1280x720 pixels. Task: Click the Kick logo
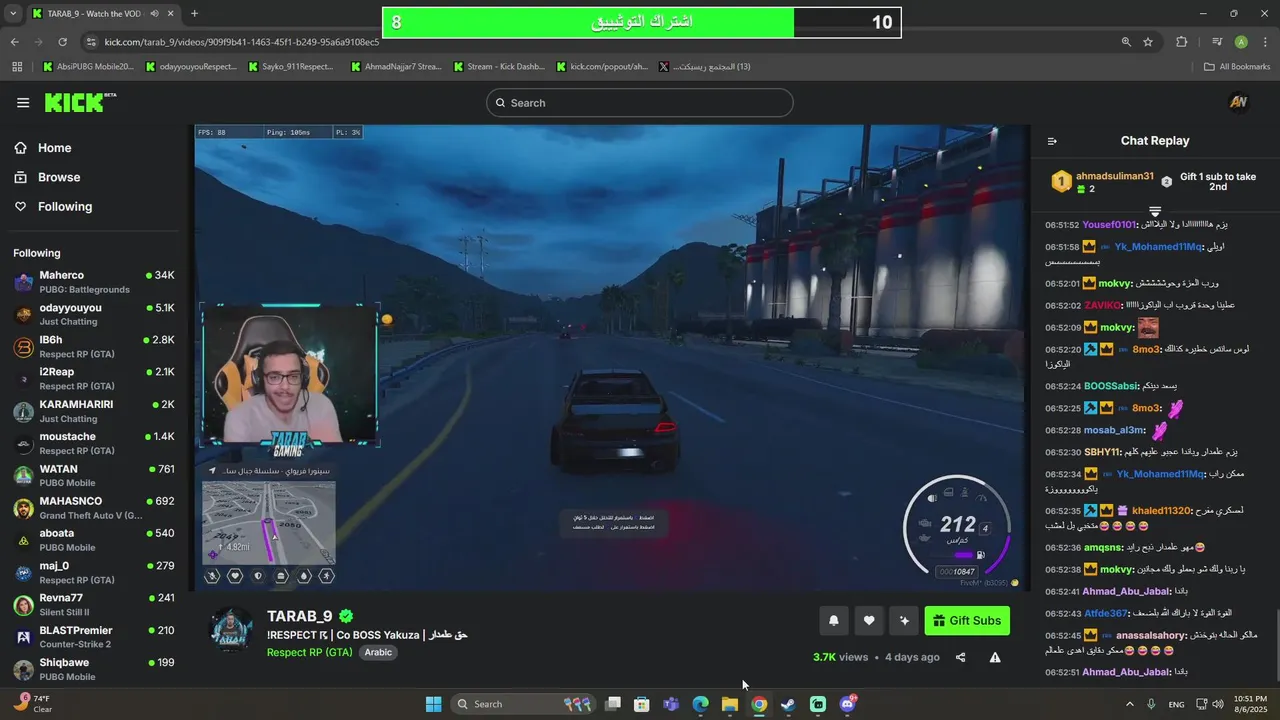pyautogui.click(x=80, y=102)
